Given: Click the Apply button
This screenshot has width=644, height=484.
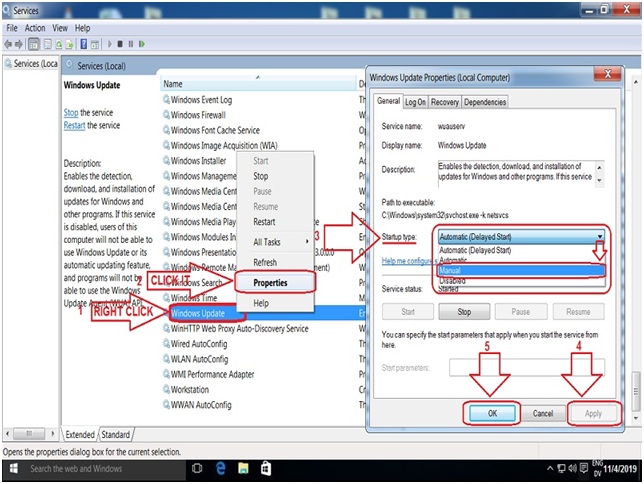Looking at the screenshot, I should tap(593, 413).
